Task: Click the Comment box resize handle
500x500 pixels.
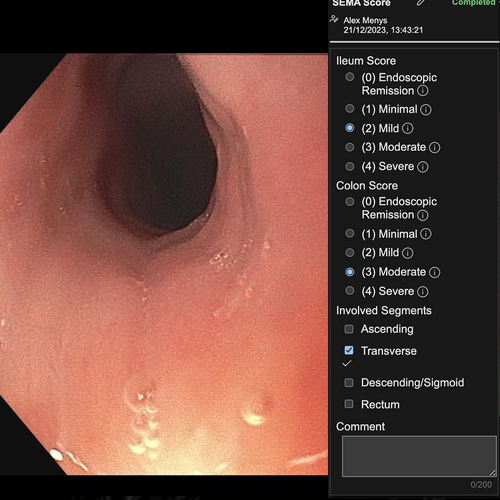Action: coord(493,473)
